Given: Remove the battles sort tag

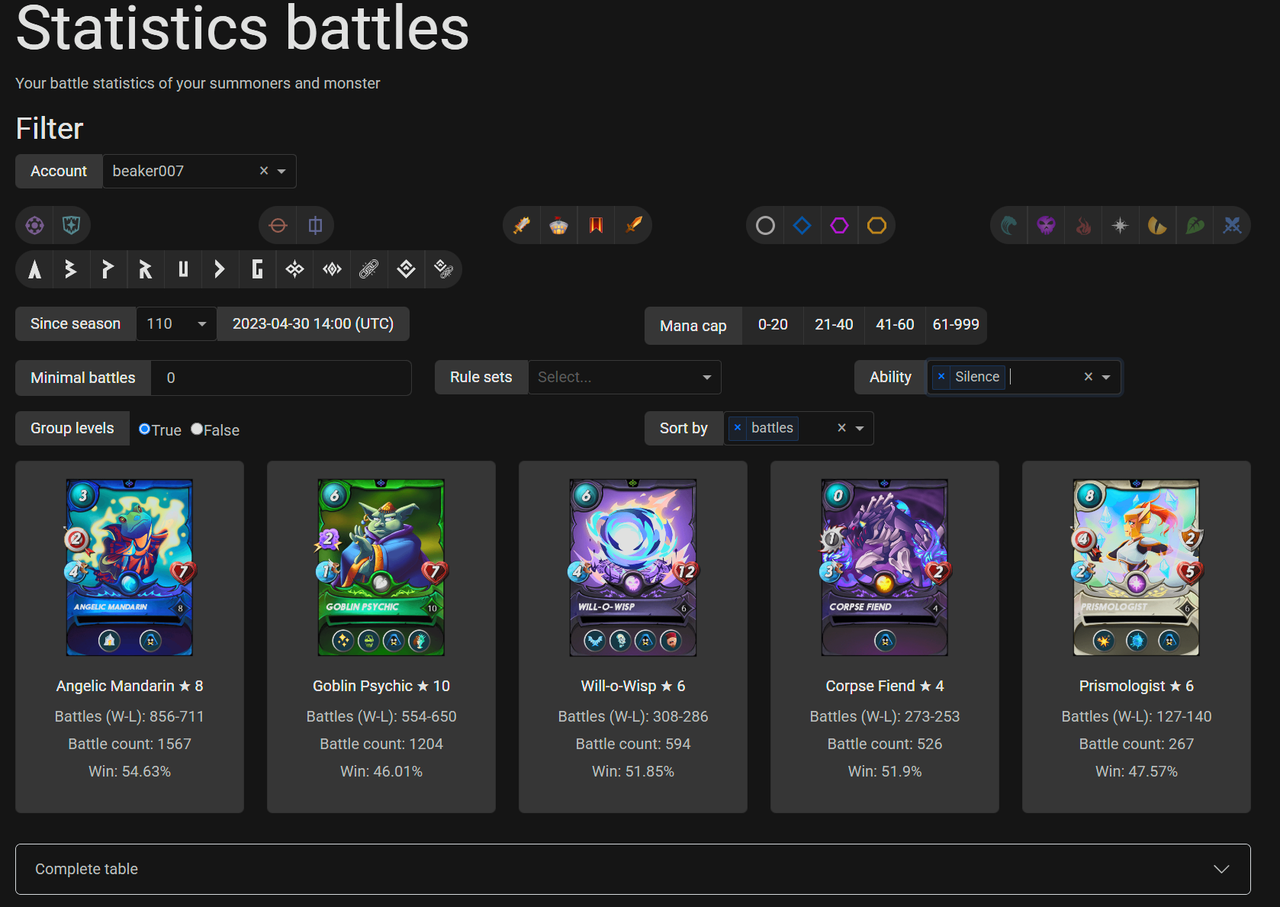Looking at the screenshot, I should [x=738, y=428].
